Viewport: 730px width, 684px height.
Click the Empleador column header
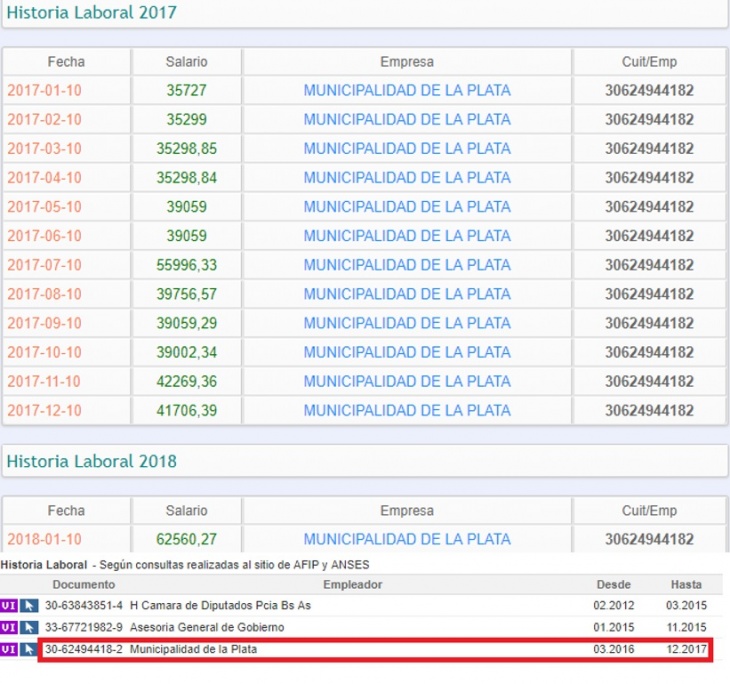click(352, 584)
